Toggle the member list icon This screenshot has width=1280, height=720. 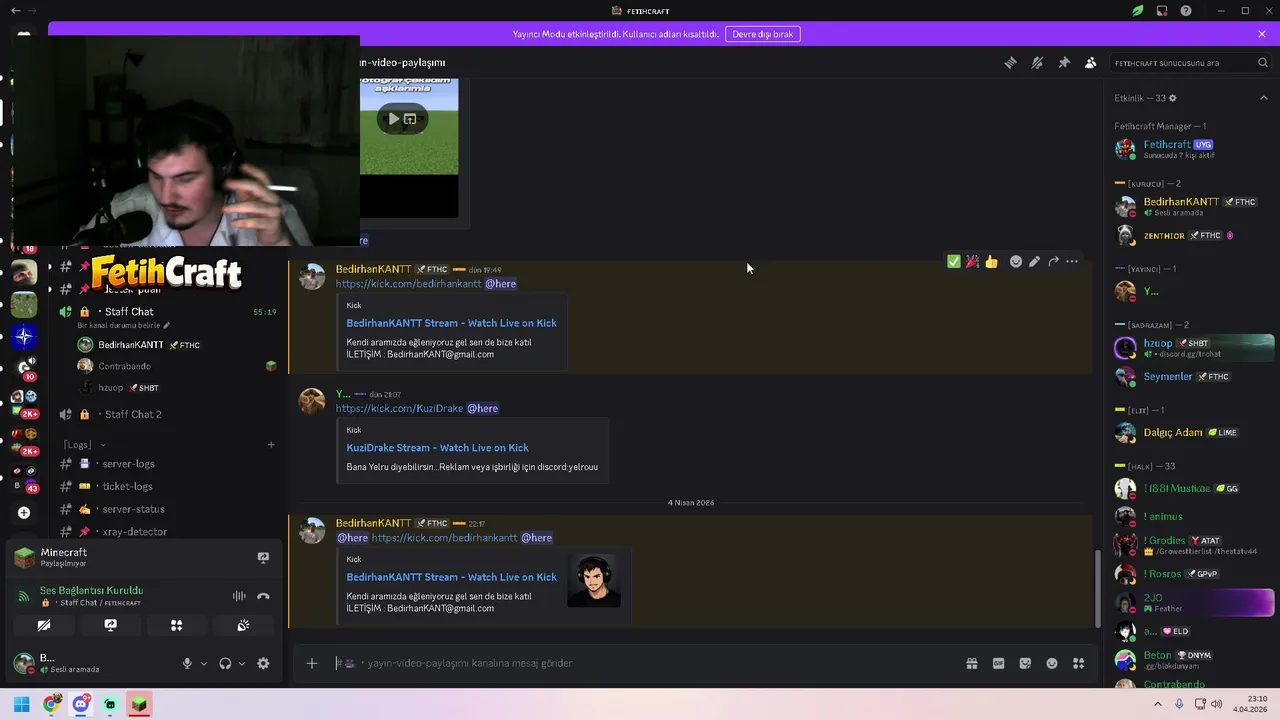pos(1091,62)
